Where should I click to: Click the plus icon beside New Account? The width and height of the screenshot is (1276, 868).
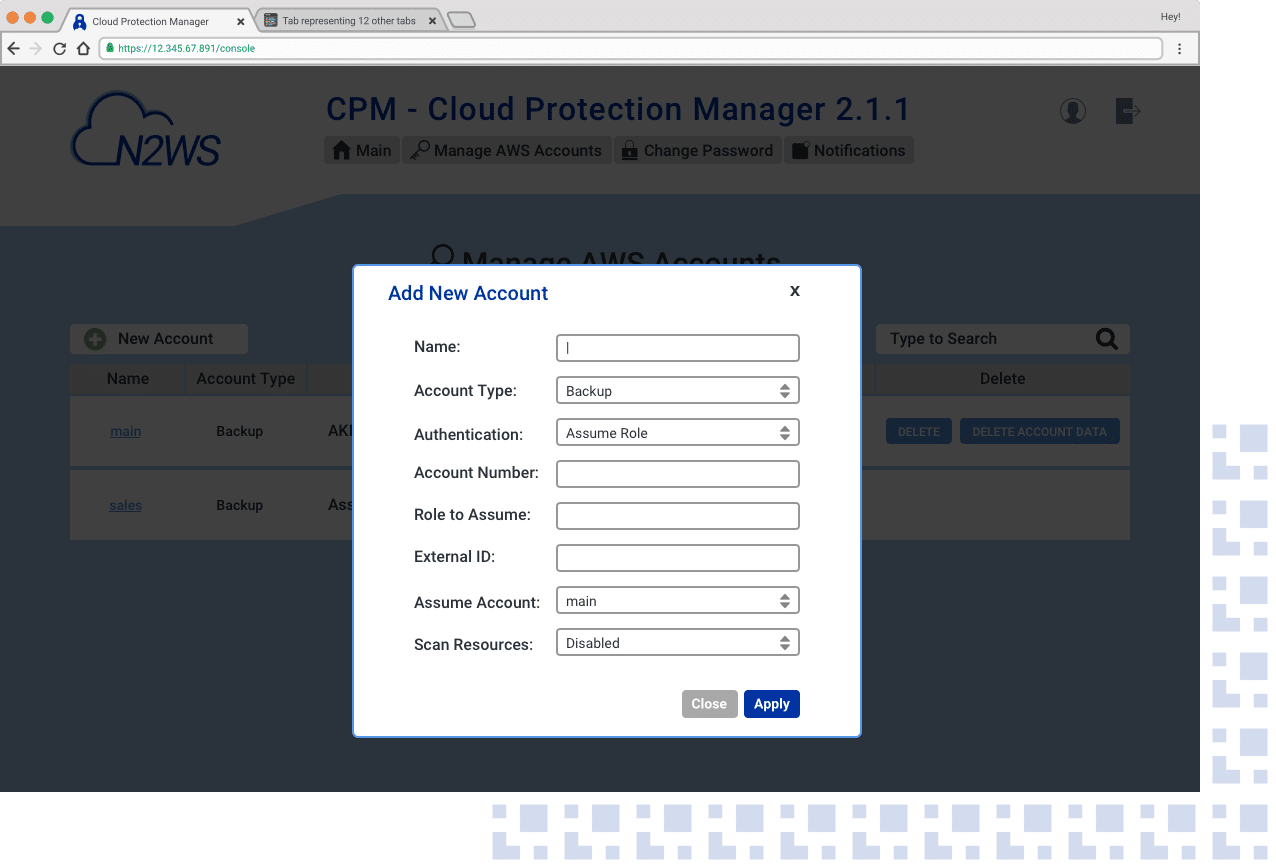tap(95, 339)
